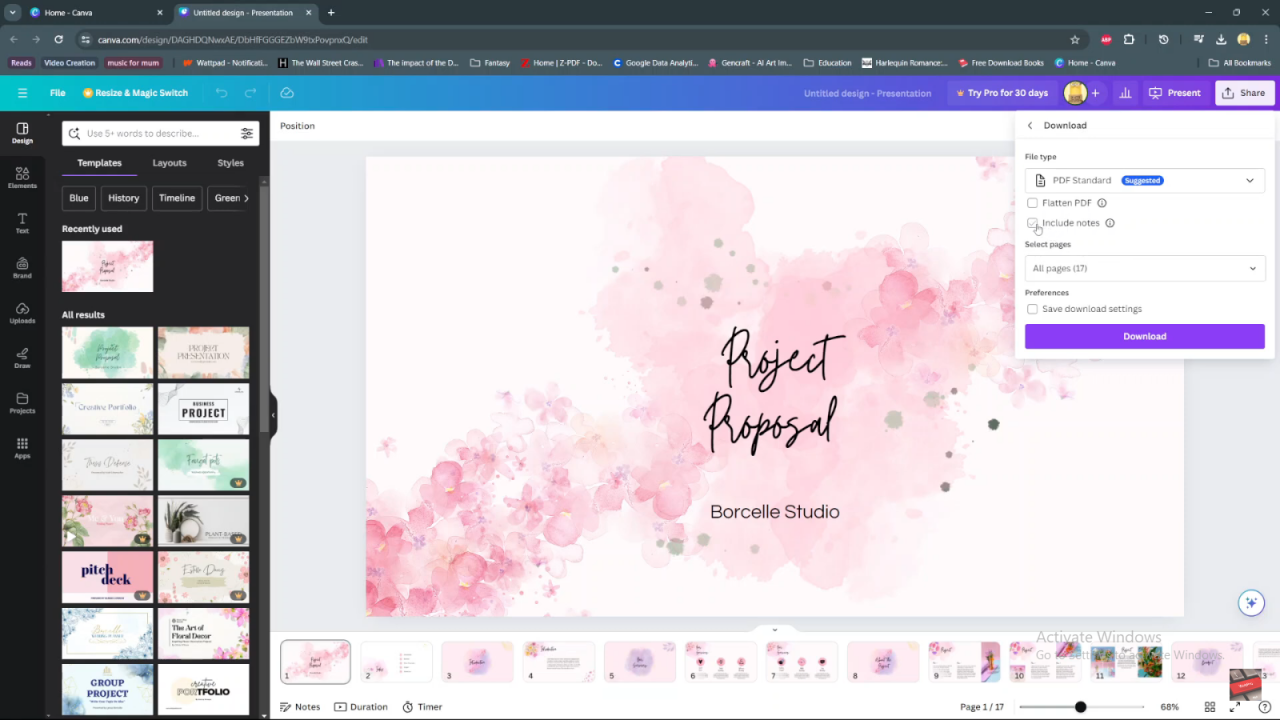Open grid view of pages
This screenshot has width=1280, height=720.
click(x=1210, y=707)
